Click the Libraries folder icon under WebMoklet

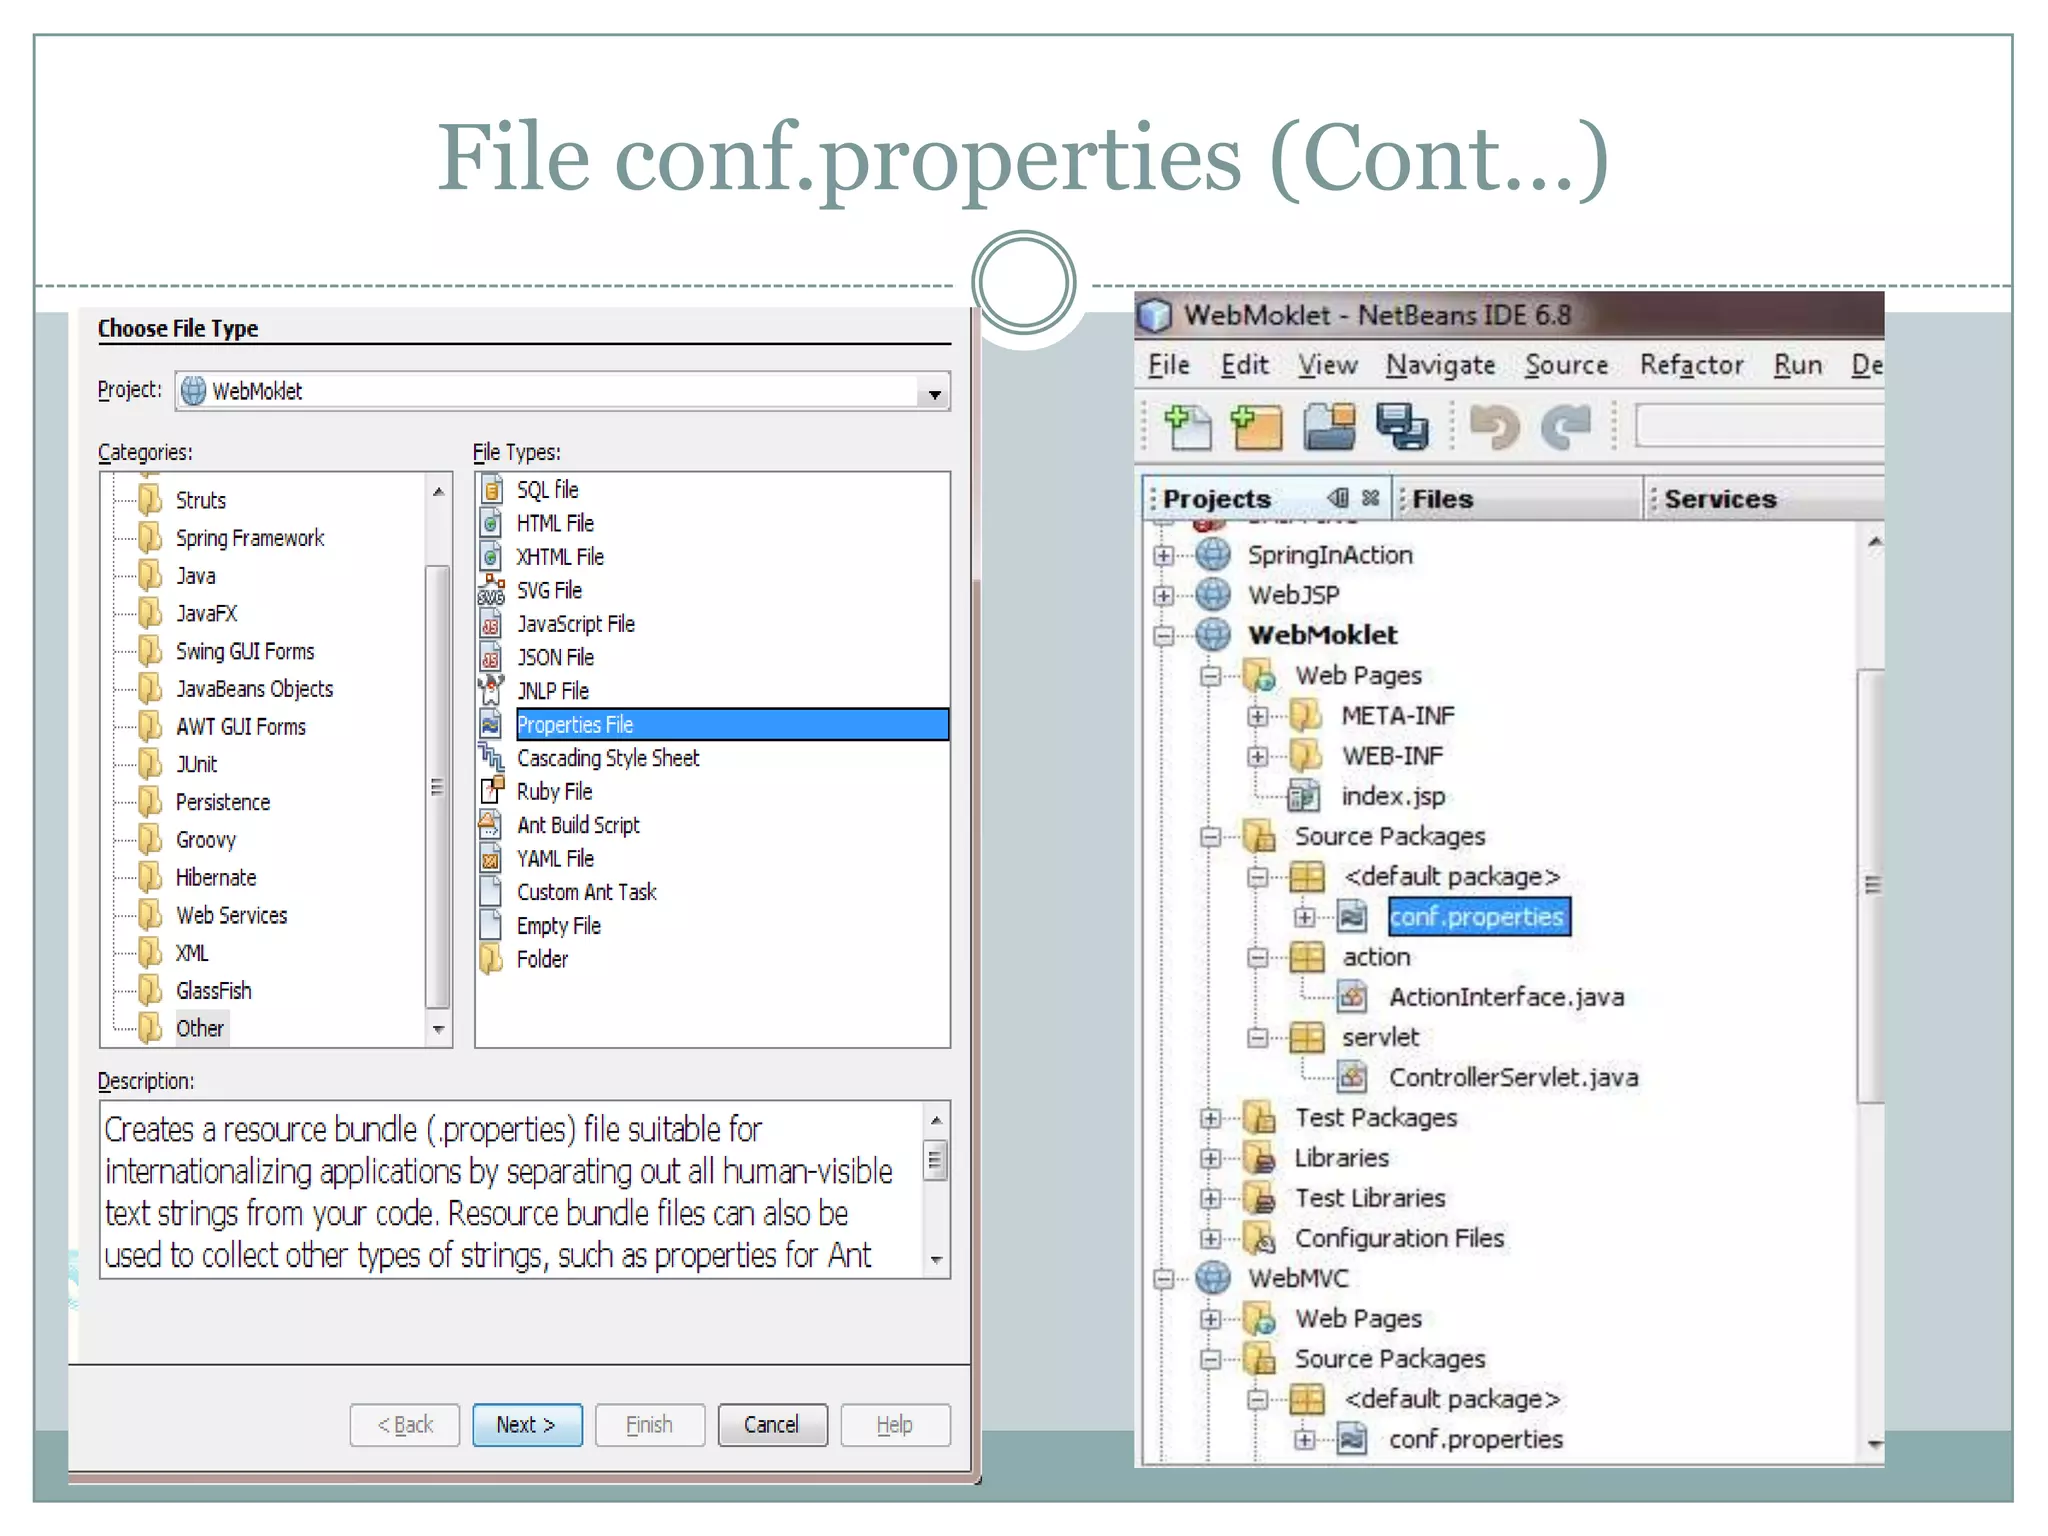click(1260, 1157)
